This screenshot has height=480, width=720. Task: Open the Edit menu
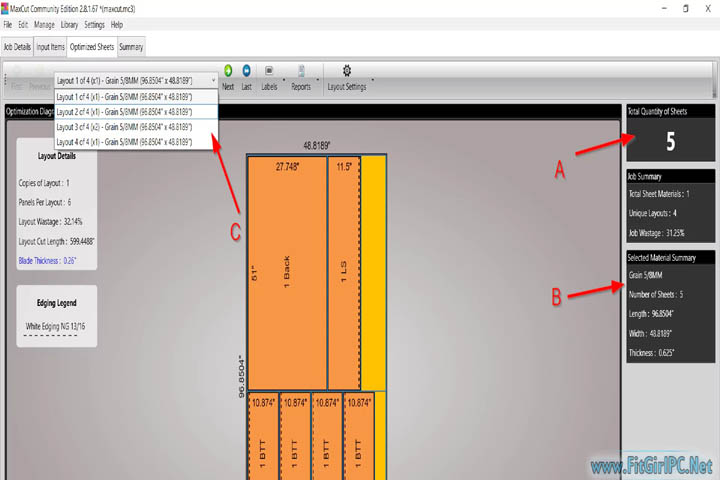23,25
